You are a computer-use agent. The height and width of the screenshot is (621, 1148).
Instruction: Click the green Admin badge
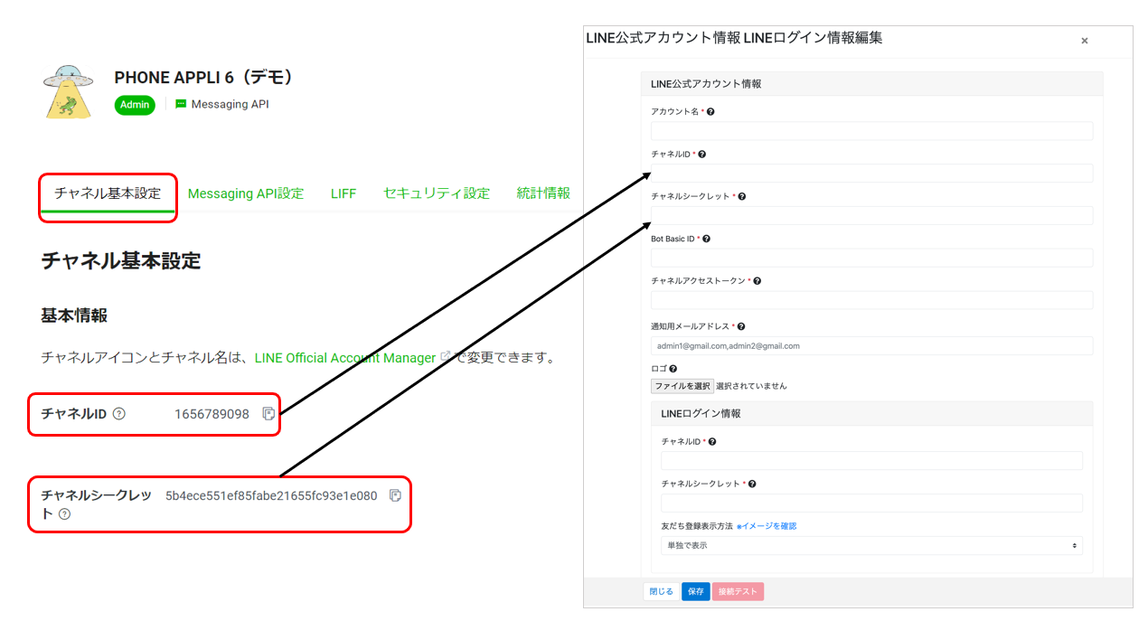click(135, 105)
